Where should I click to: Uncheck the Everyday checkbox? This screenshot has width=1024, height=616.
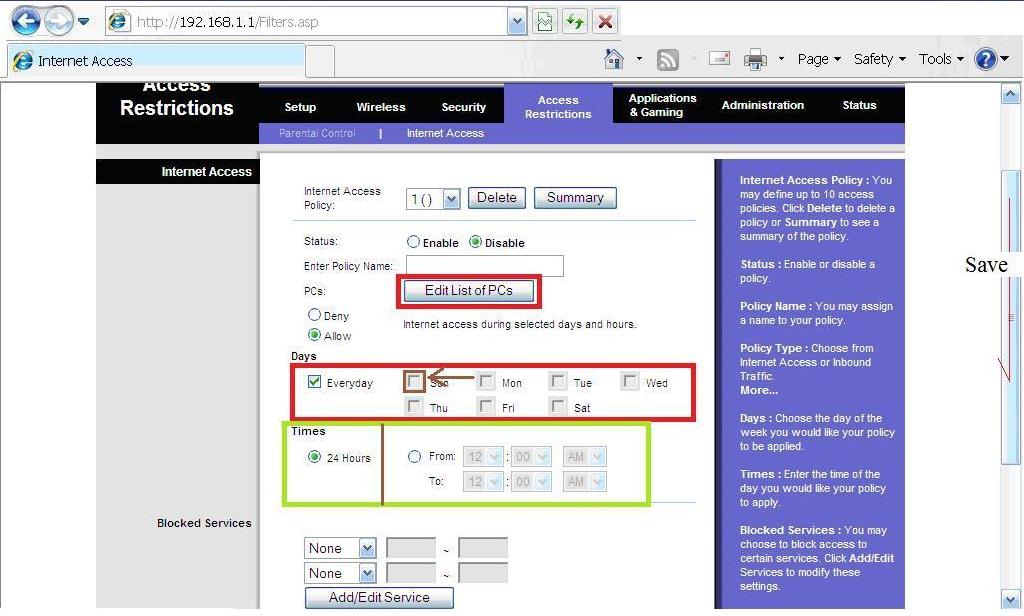(314, 381)
